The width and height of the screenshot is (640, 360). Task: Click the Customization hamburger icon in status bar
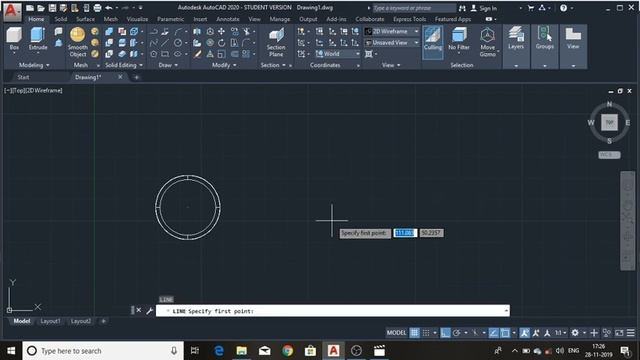pyautogui.click(x=631, y=333)
